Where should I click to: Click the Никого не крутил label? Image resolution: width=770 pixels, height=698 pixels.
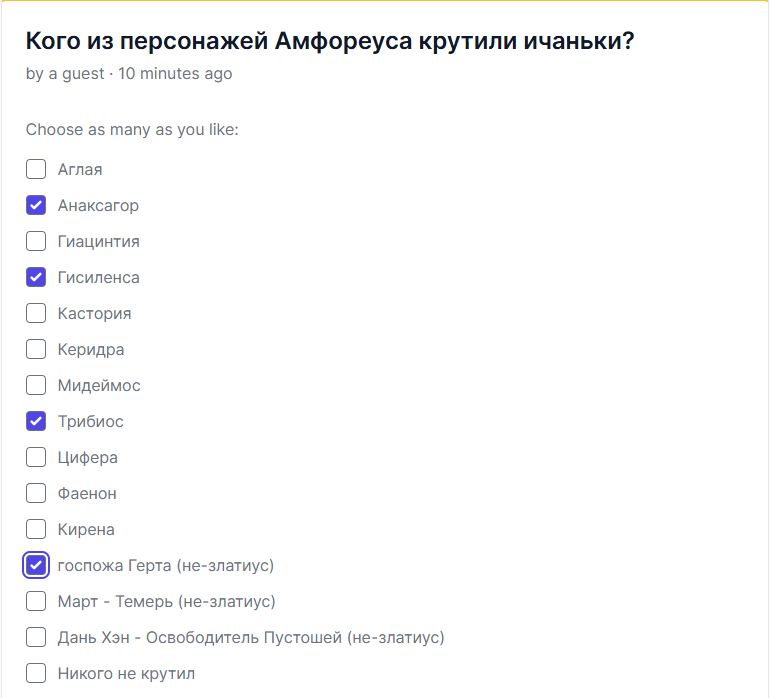point(126,674)
